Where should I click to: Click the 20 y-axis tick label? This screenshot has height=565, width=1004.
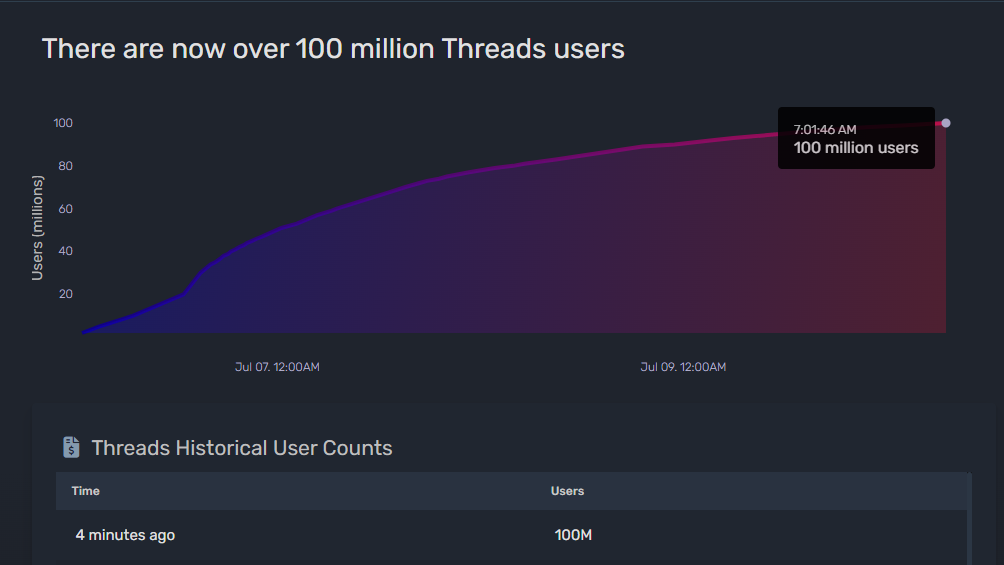pos(66,294)
